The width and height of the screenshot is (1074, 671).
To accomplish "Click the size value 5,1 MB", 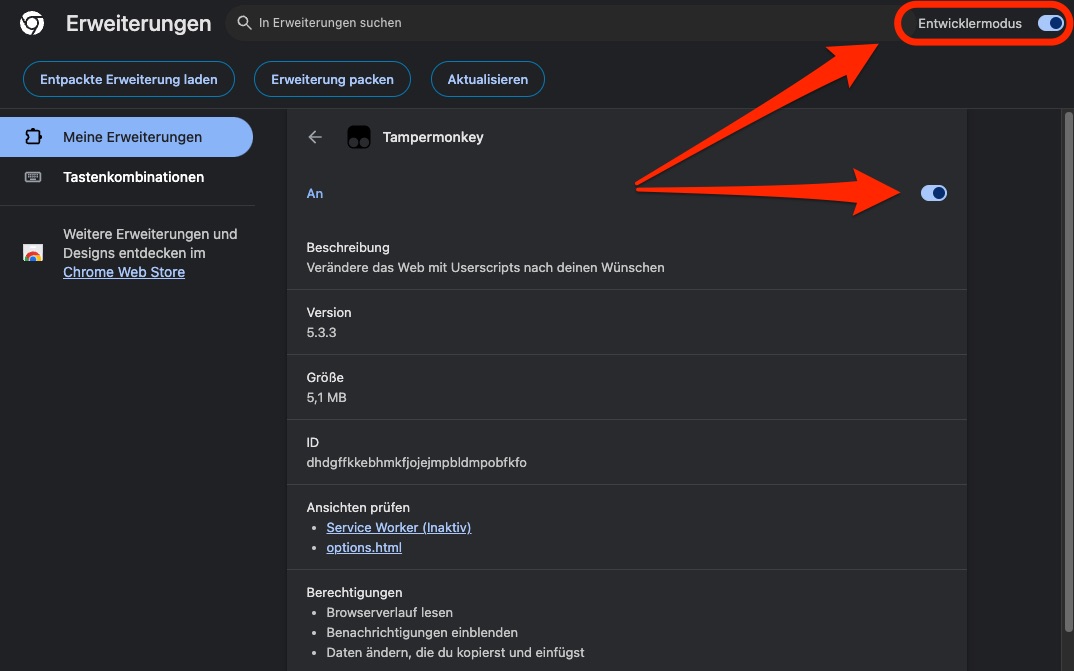I will point(326,398).
